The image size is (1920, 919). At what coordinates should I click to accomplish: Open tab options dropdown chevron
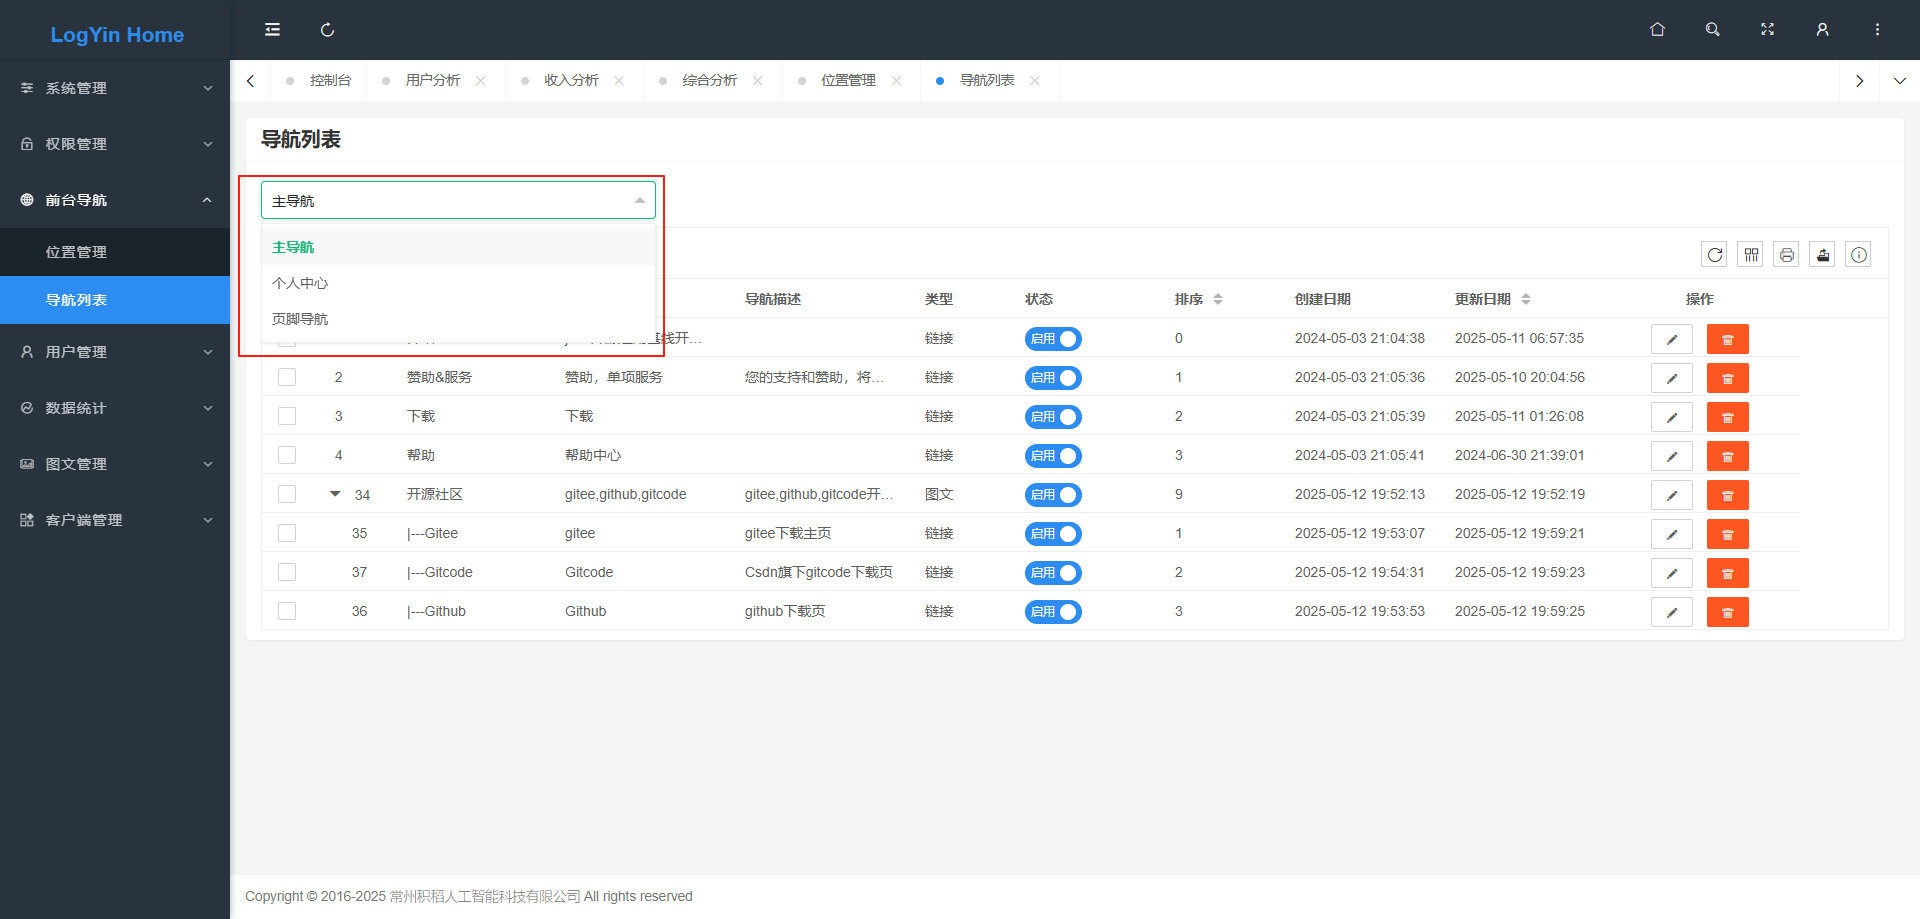1899,80
